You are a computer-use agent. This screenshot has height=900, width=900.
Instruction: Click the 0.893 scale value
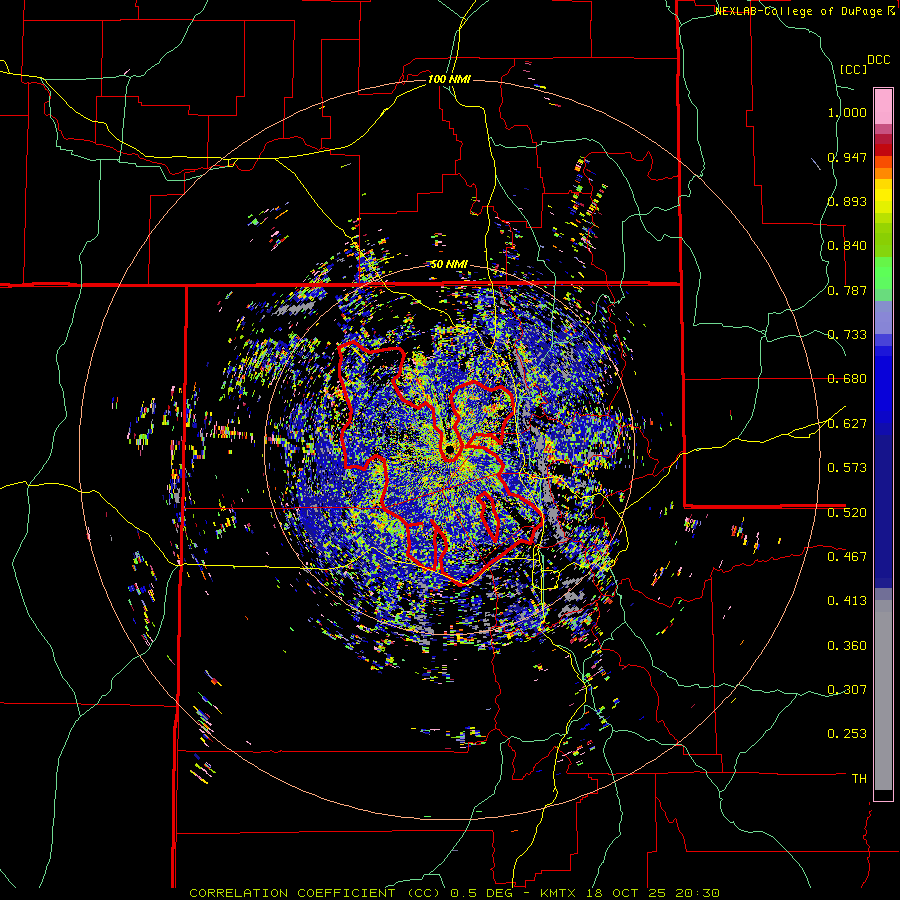pos(847,201)
